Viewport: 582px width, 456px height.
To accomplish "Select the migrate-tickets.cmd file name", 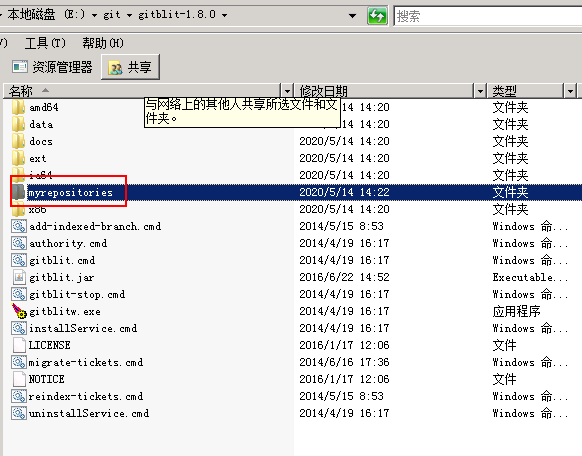I will pos(86,362).
